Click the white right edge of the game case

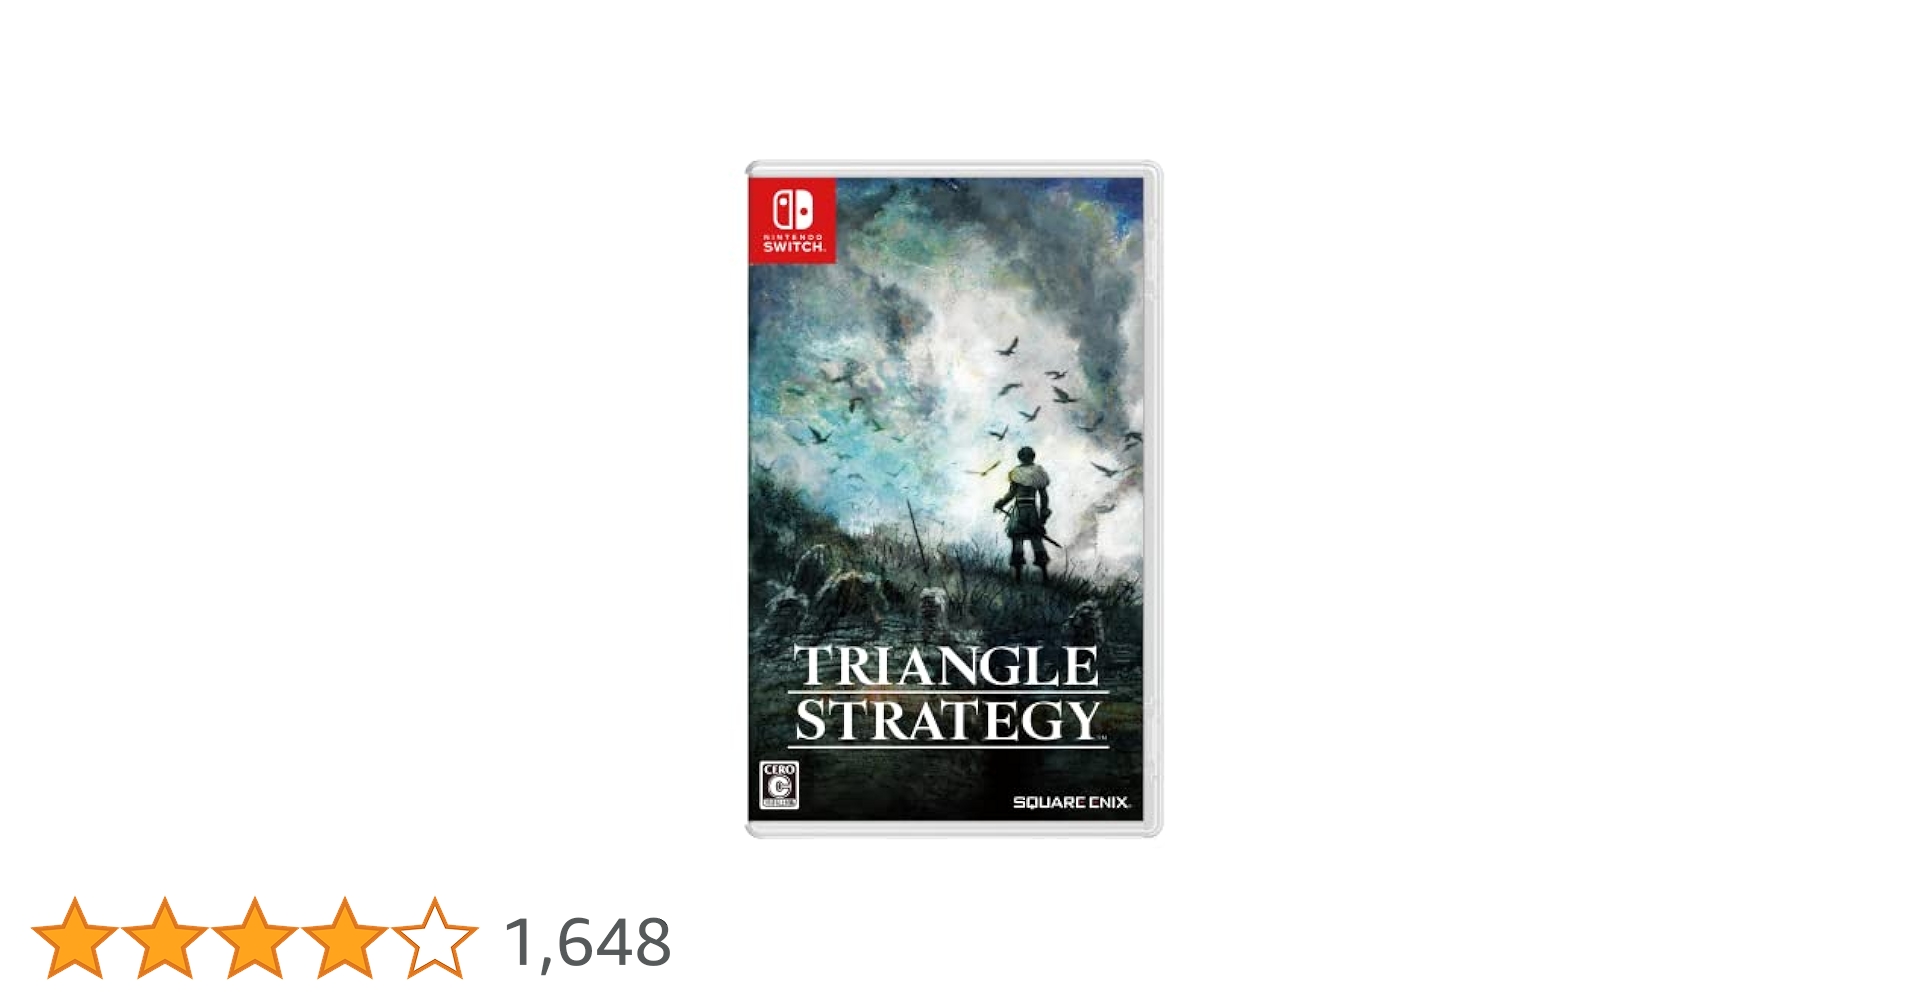1153,500
